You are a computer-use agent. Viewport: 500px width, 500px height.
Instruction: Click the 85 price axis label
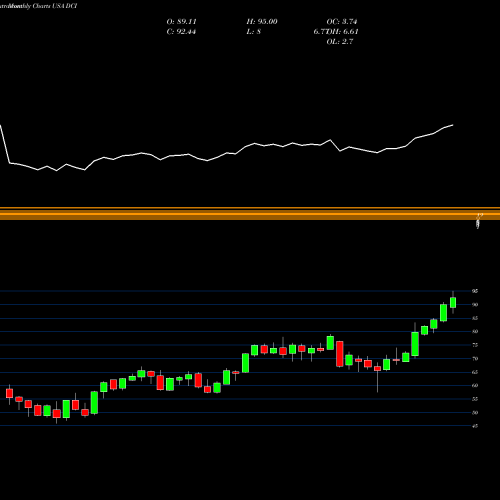coord(475,318)
